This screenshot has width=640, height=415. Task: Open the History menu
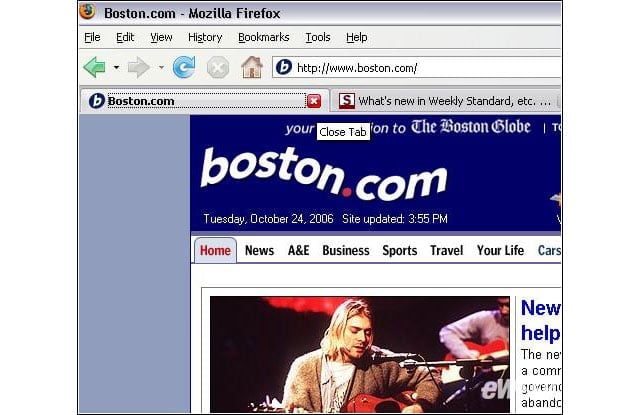tap(205, 37)
